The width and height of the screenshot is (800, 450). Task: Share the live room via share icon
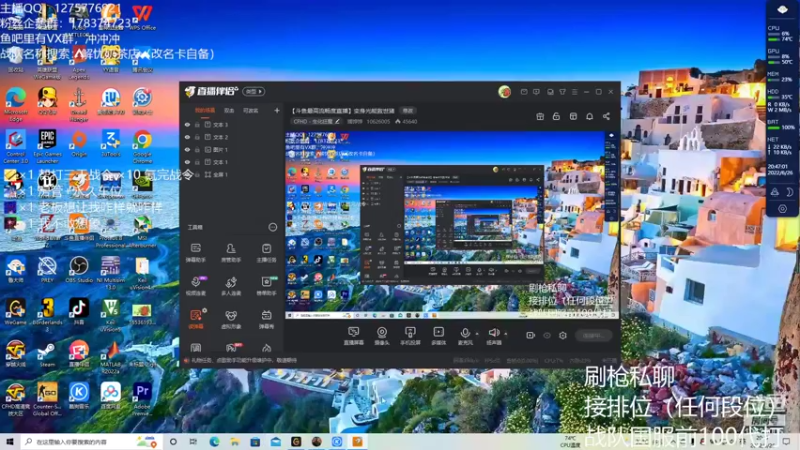[x=606, y=116]
